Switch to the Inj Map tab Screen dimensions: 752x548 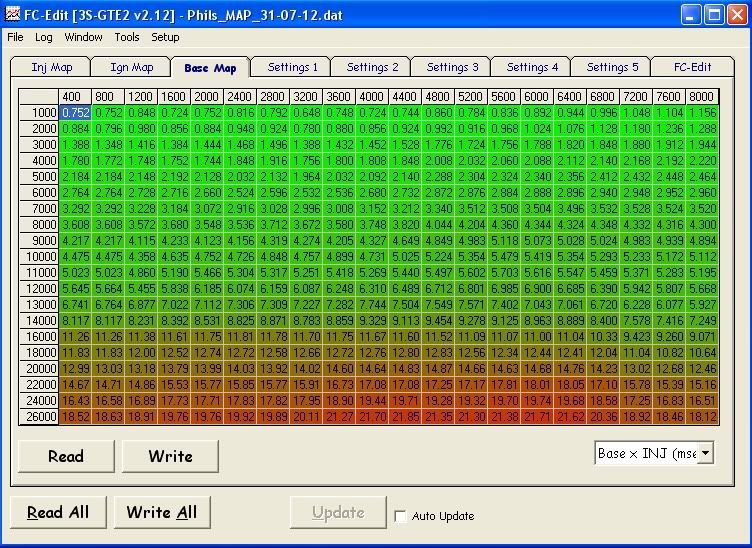51,67
